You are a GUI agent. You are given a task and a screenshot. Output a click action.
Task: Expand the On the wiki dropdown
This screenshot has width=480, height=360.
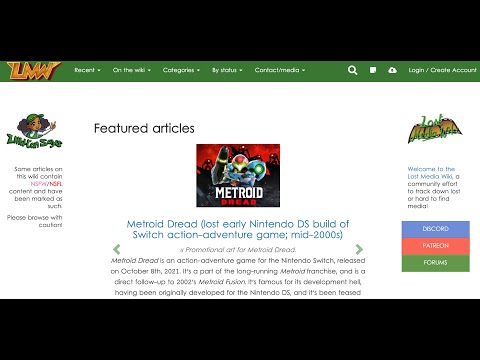(132, 70)
